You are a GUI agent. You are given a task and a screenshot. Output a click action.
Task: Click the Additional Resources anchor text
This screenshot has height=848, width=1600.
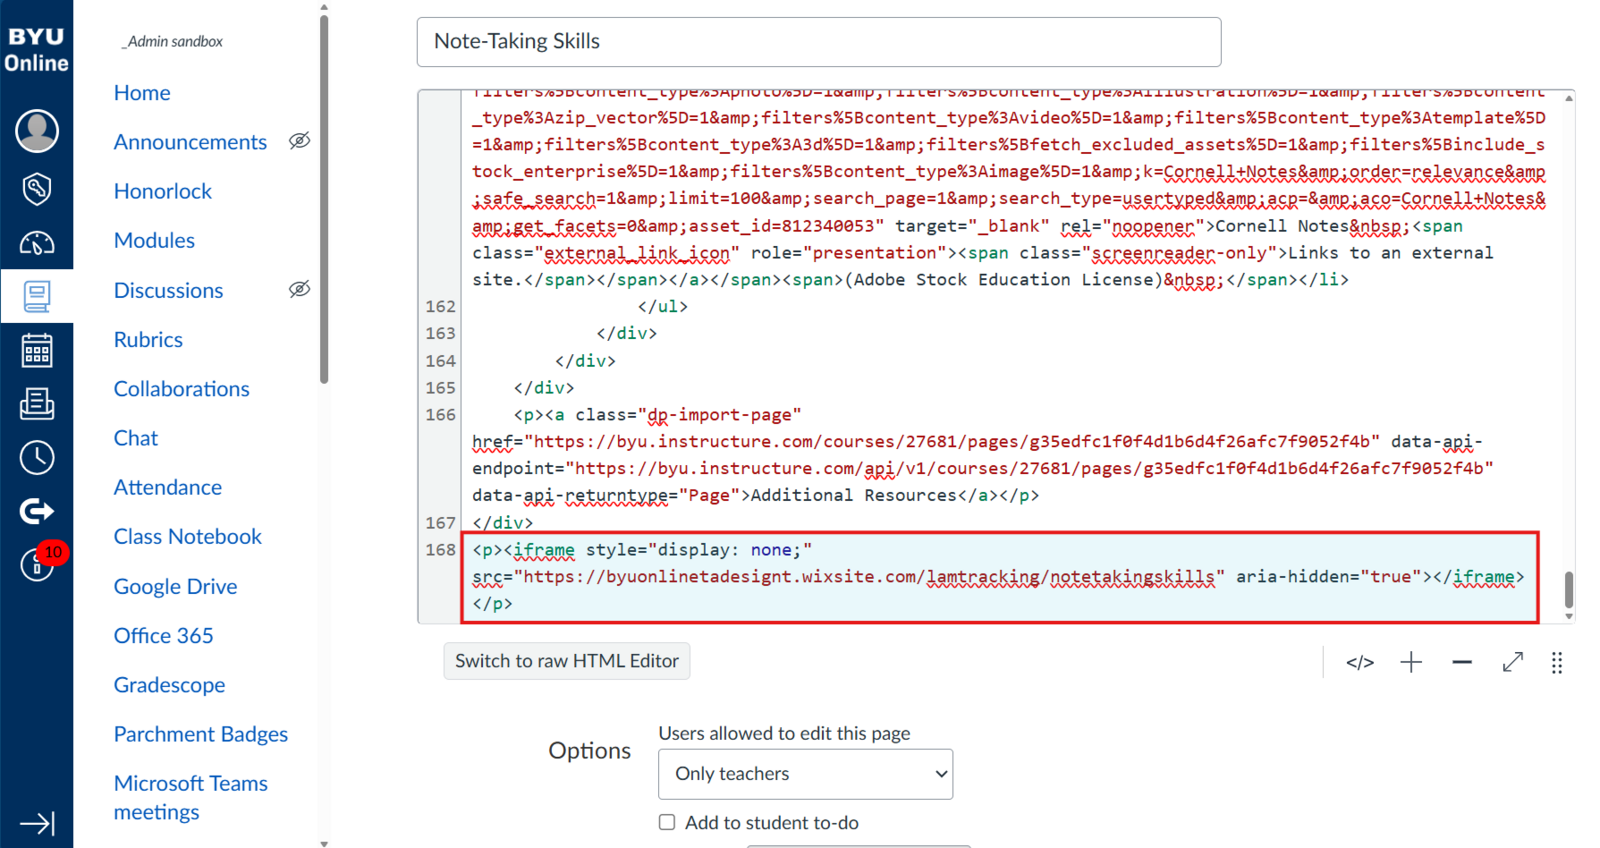[x=853, y=496]
